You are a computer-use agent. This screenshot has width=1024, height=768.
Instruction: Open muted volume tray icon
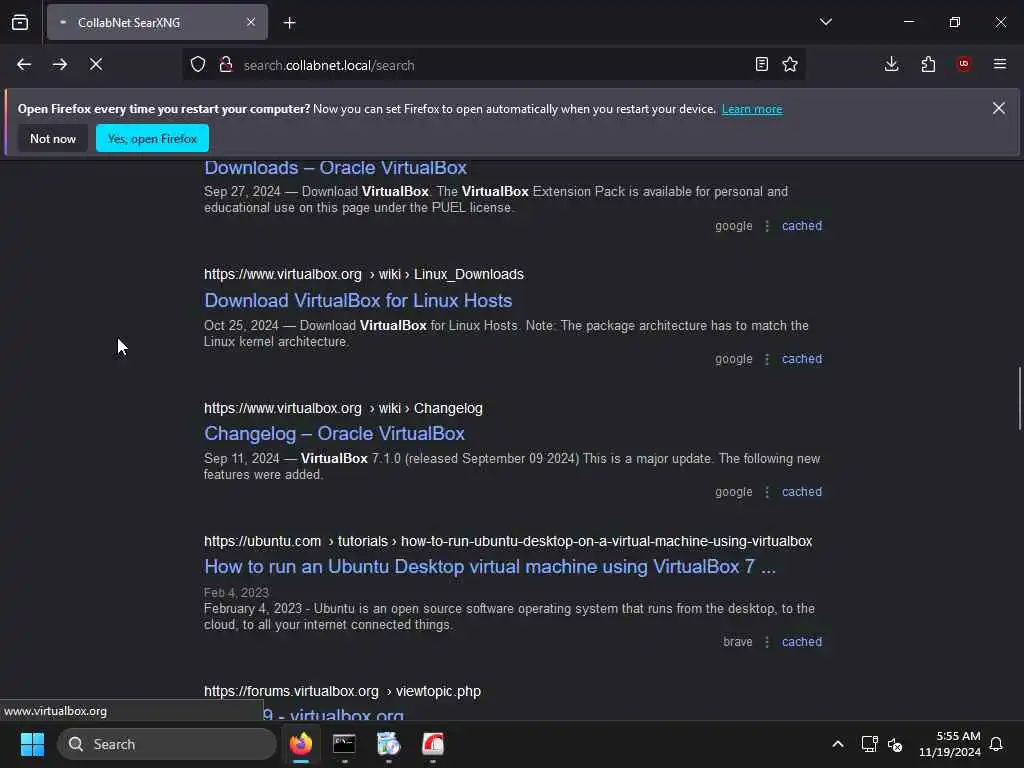895,744
